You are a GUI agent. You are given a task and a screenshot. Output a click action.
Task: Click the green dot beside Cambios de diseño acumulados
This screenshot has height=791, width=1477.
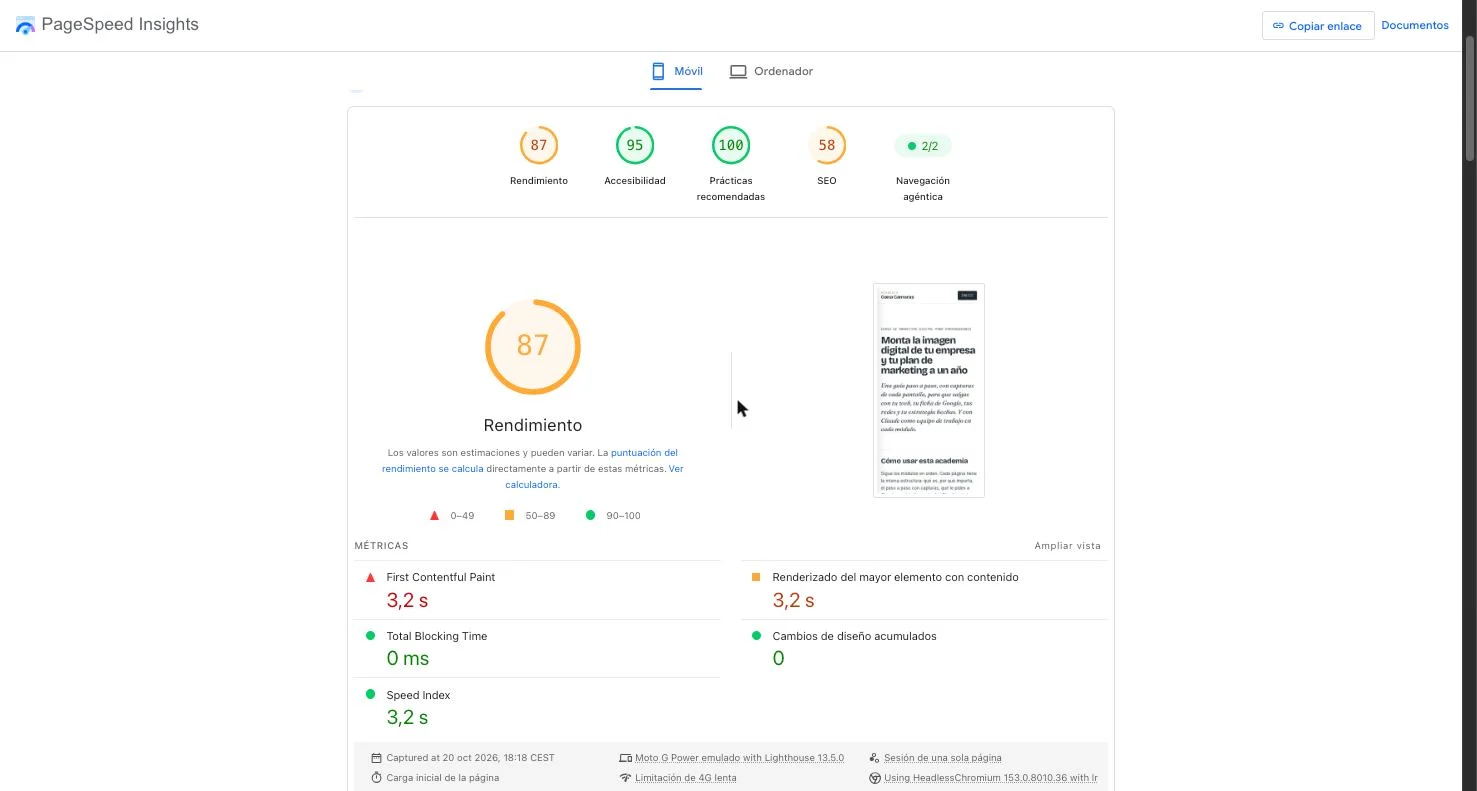point(756,636)
